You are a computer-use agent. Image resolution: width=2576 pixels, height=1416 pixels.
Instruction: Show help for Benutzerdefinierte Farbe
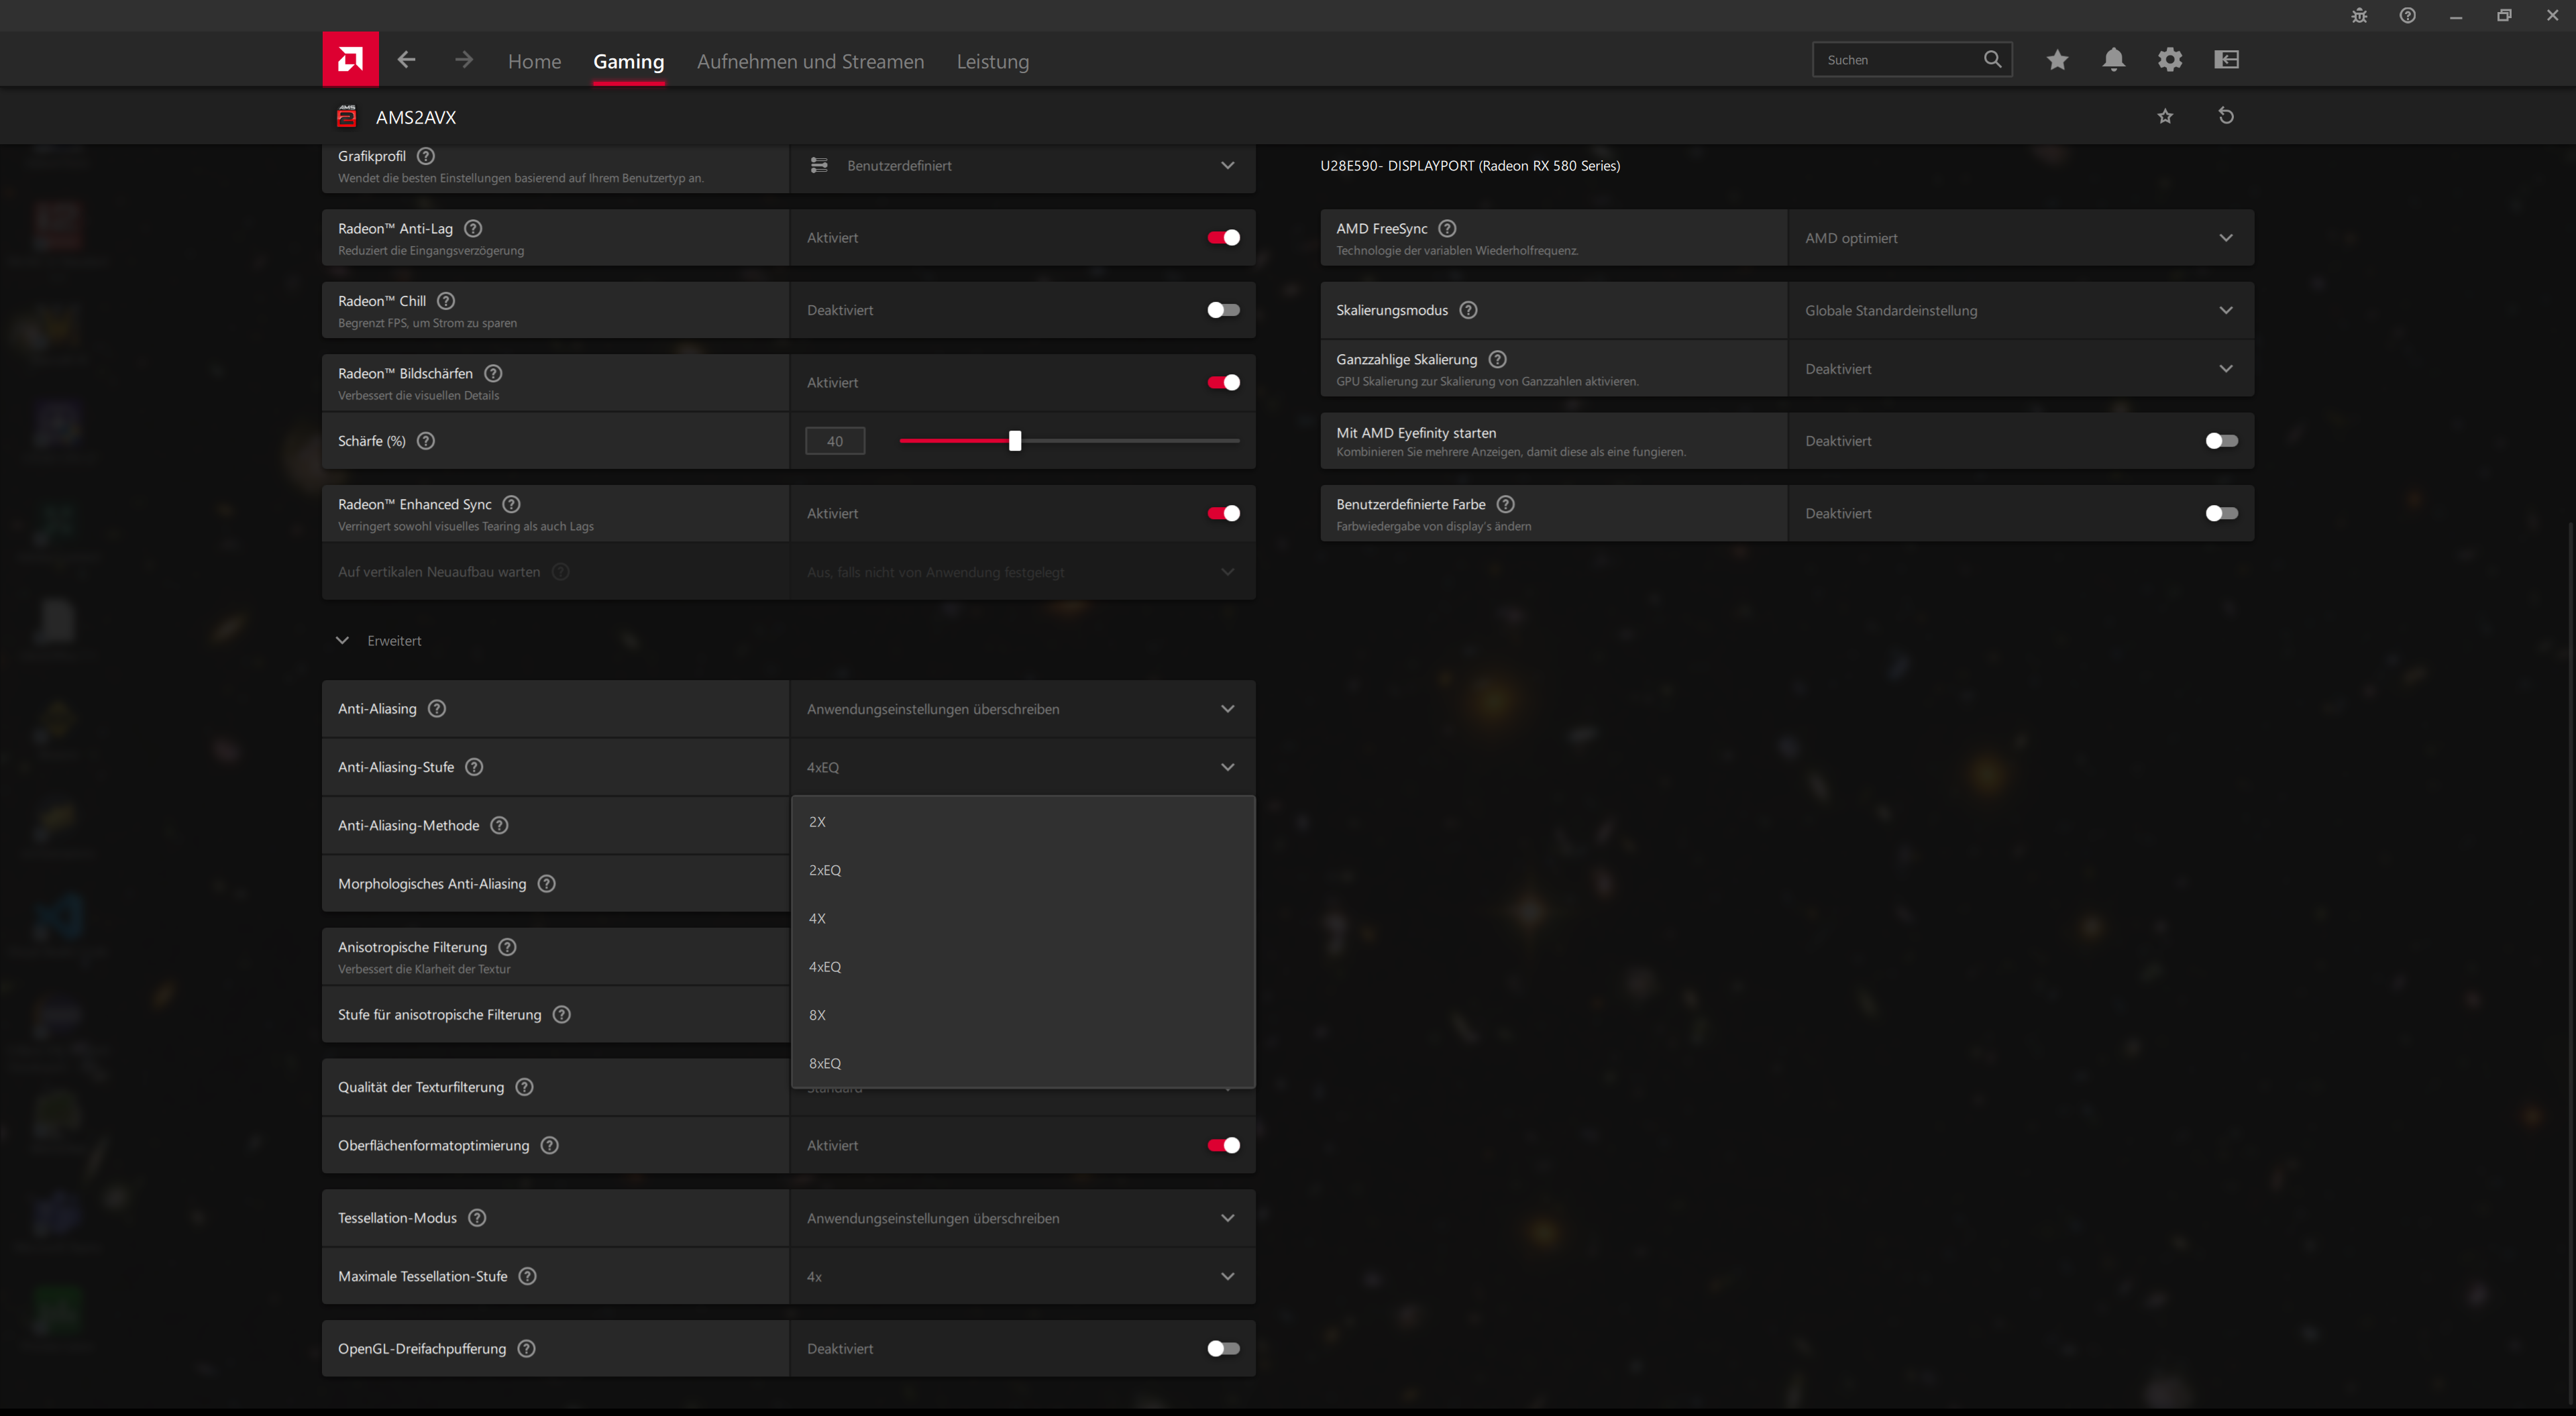click(x=1505, y=504)
